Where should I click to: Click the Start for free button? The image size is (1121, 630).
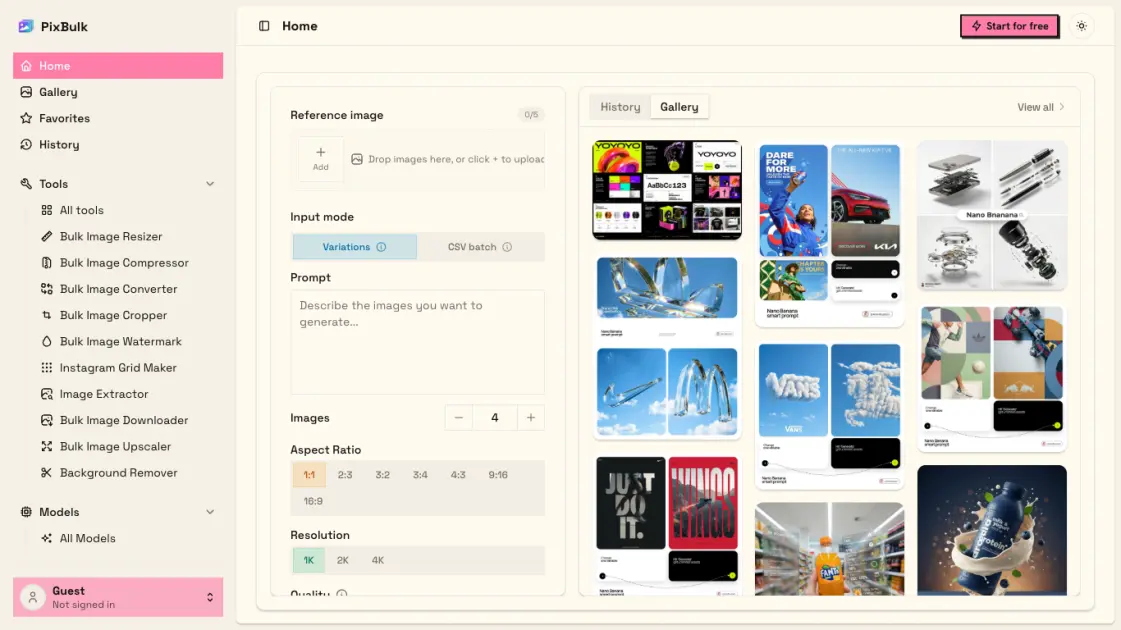pyautogui.click(x=1009, y=26)
